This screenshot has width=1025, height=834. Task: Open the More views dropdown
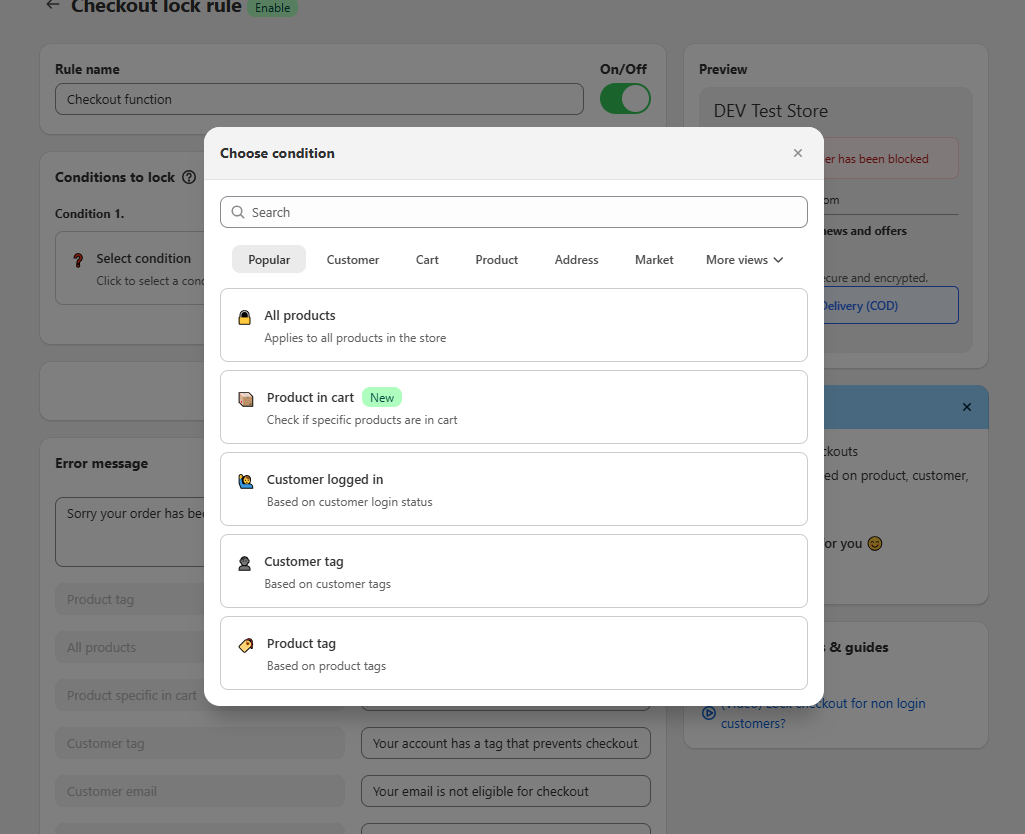coord(743,259)
